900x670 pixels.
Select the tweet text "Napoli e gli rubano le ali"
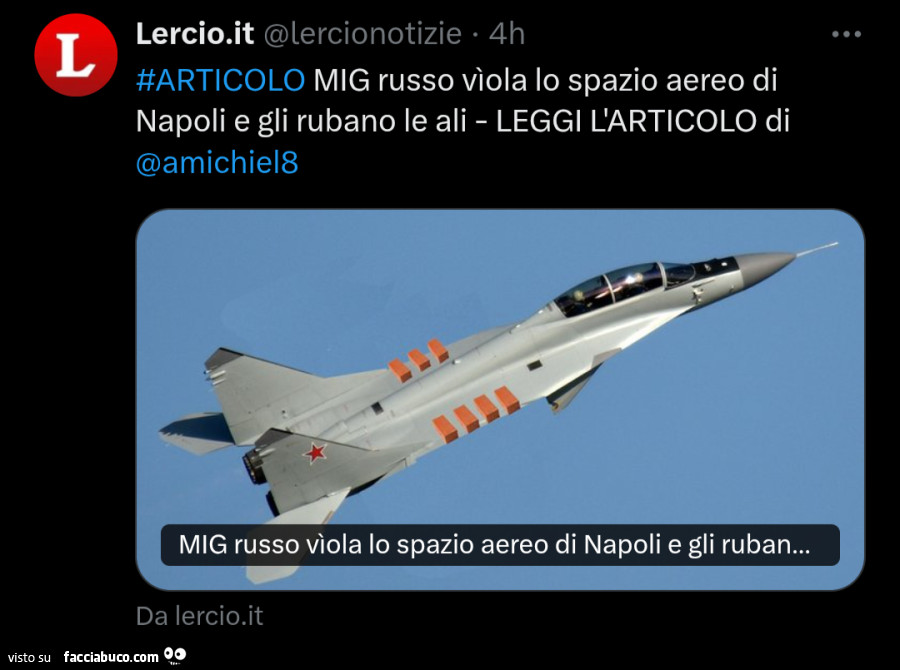coord(301,121)
